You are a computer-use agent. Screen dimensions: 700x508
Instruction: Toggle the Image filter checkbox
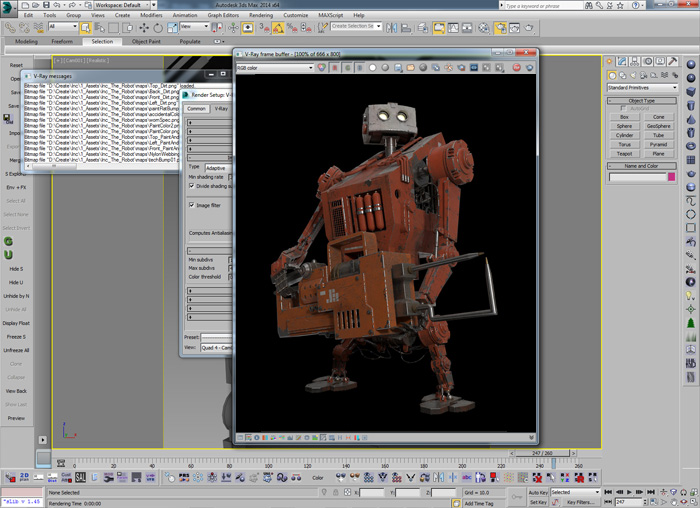coord(192,205)
